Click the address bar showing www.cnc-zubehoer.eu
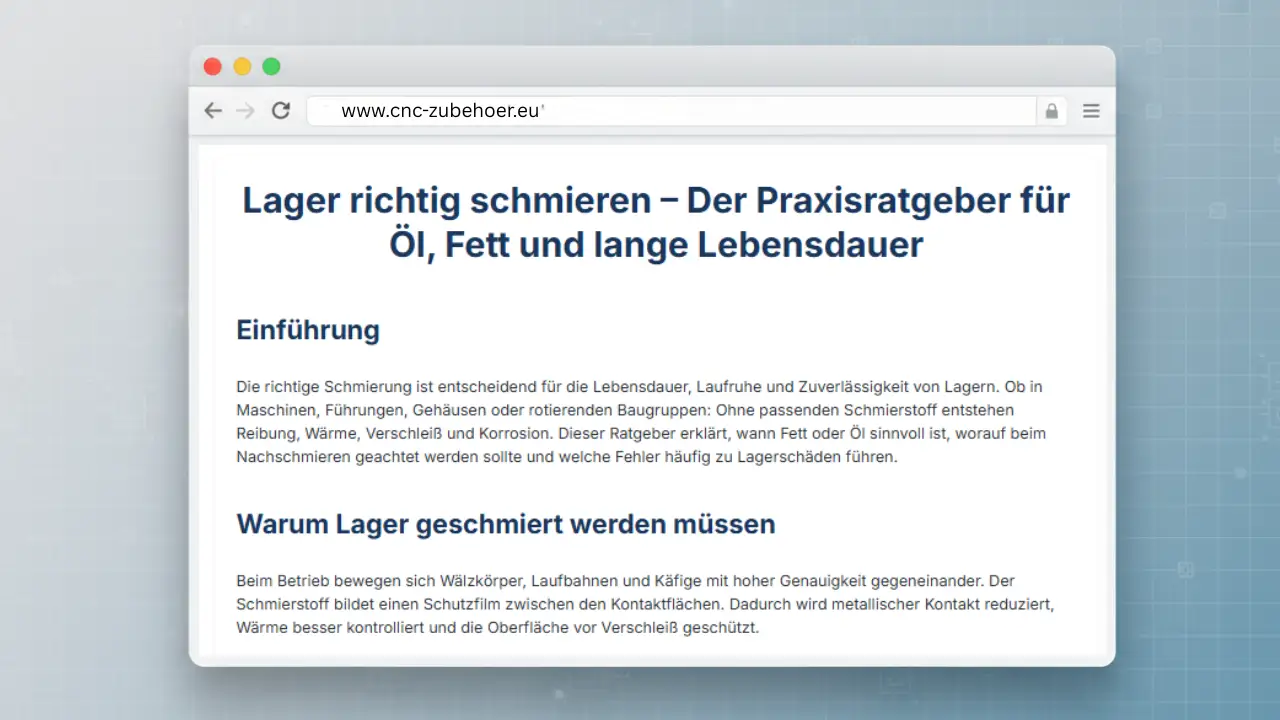 671,111
